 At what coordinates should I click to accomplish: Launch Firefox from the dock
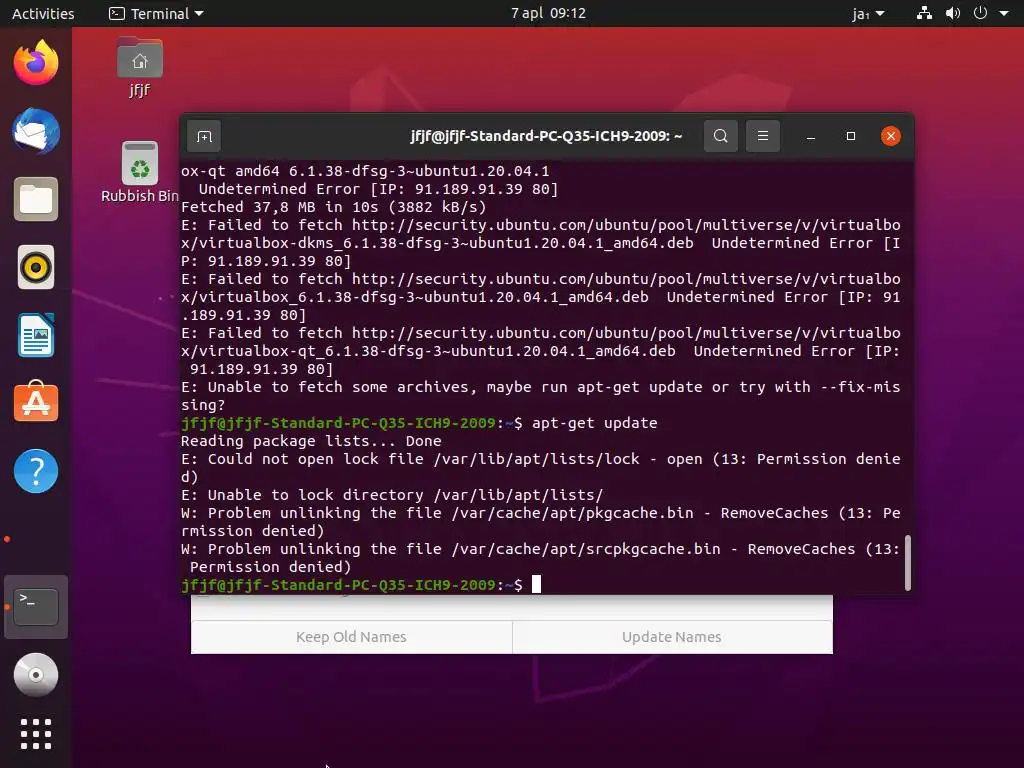coord(36,63)
